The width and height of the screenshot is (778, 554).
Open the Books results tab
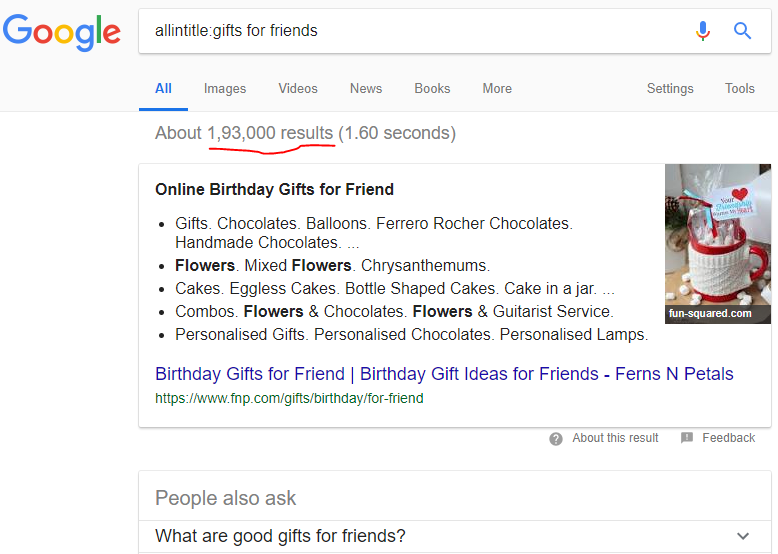432,88
